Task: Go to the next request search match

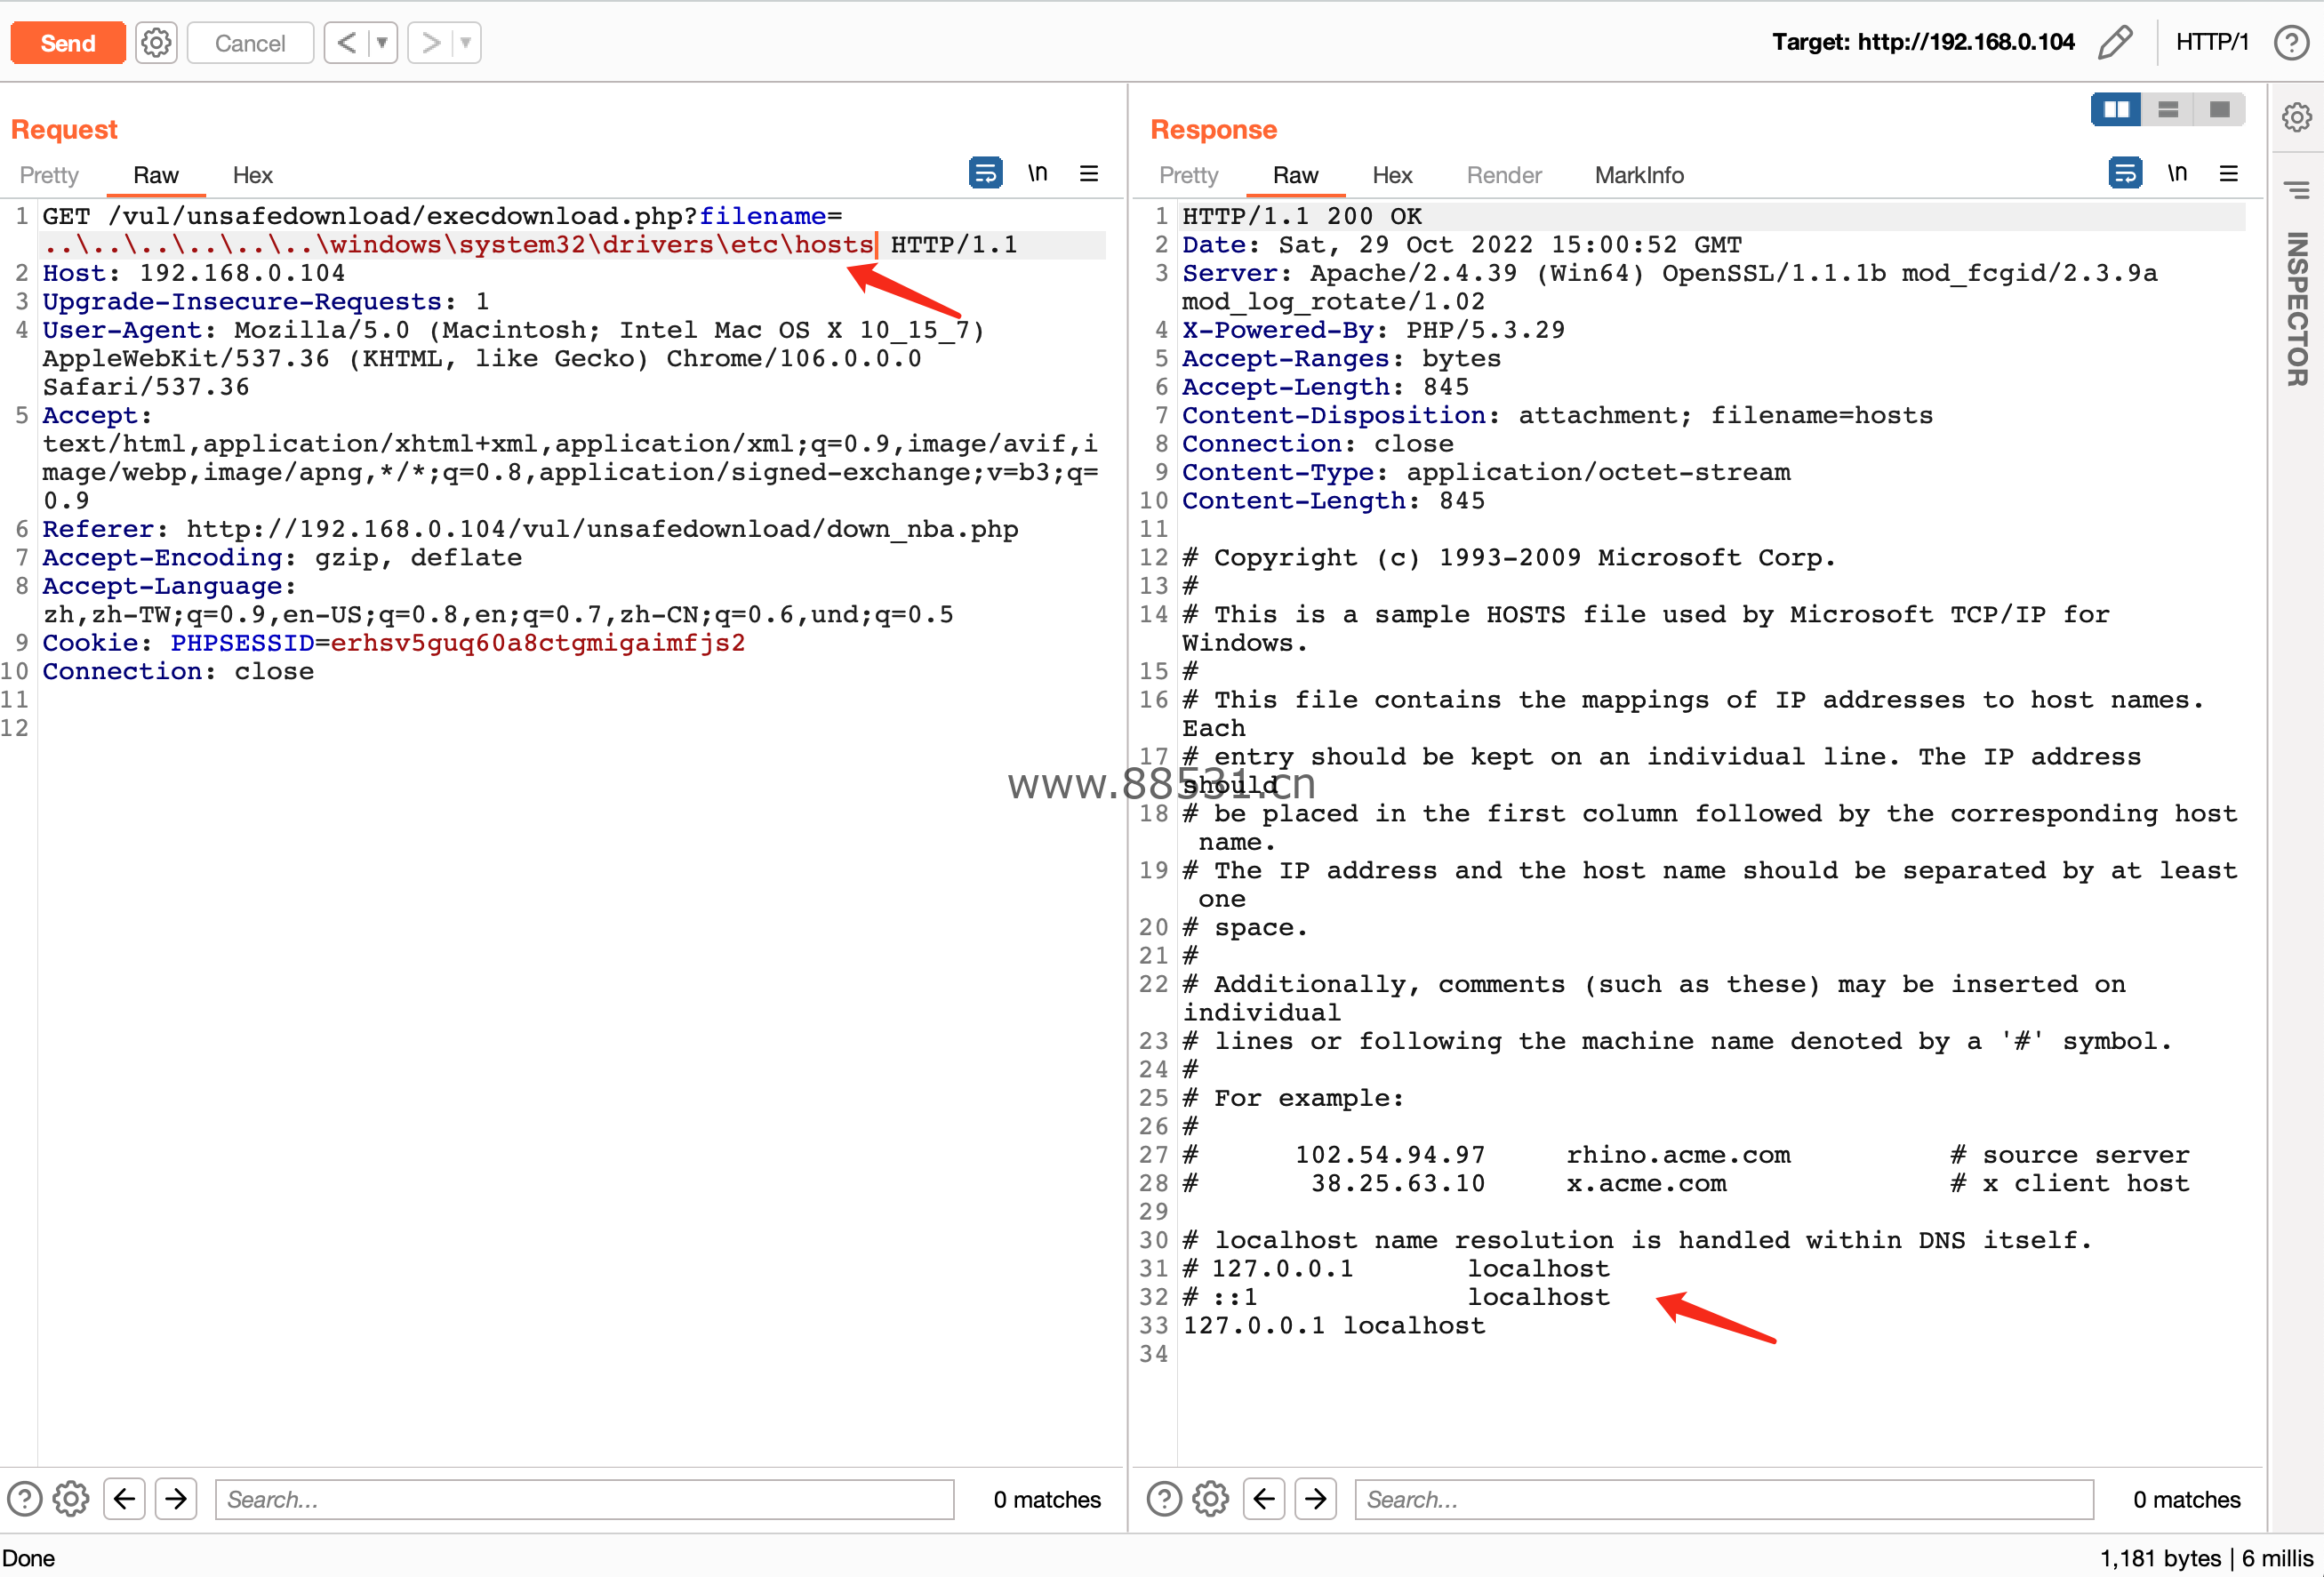Action: click(176, 1498)
